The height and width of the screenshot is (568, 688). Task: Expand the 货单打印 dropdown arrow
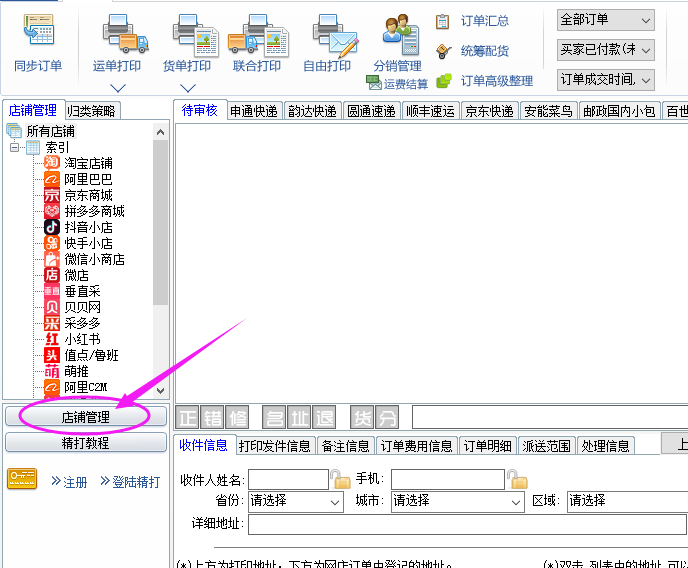[x=187, y=88]
